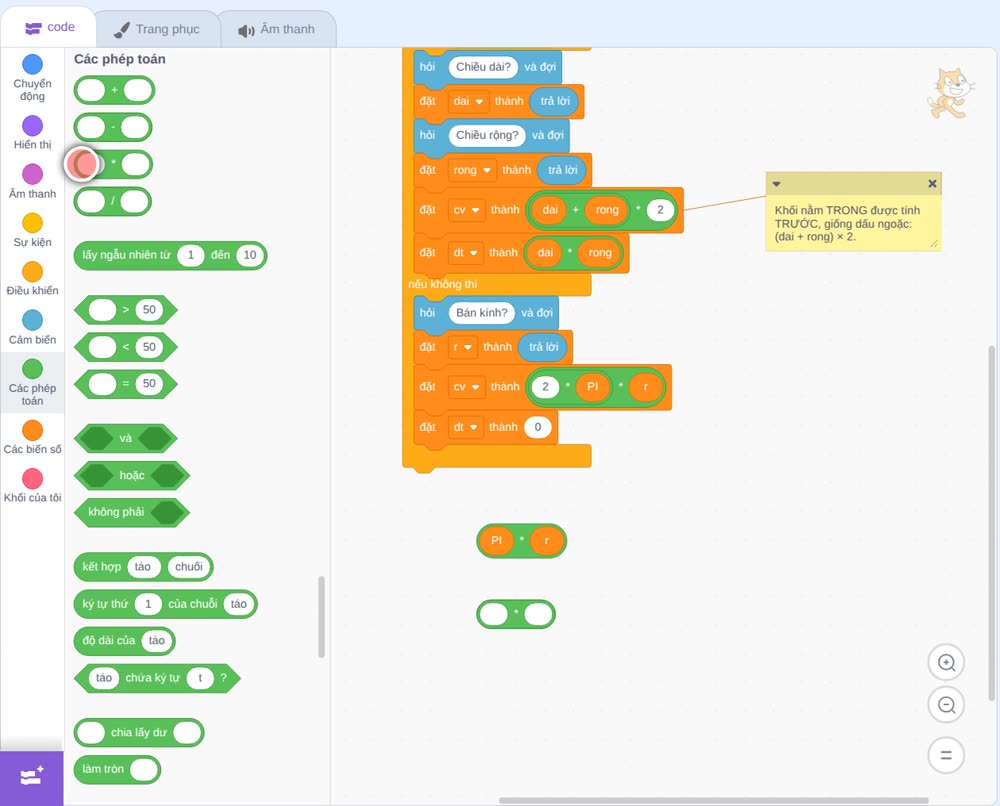This screenshot has height=806, width=1000.
Task: Close the yellow comment note
Action: 932,184
